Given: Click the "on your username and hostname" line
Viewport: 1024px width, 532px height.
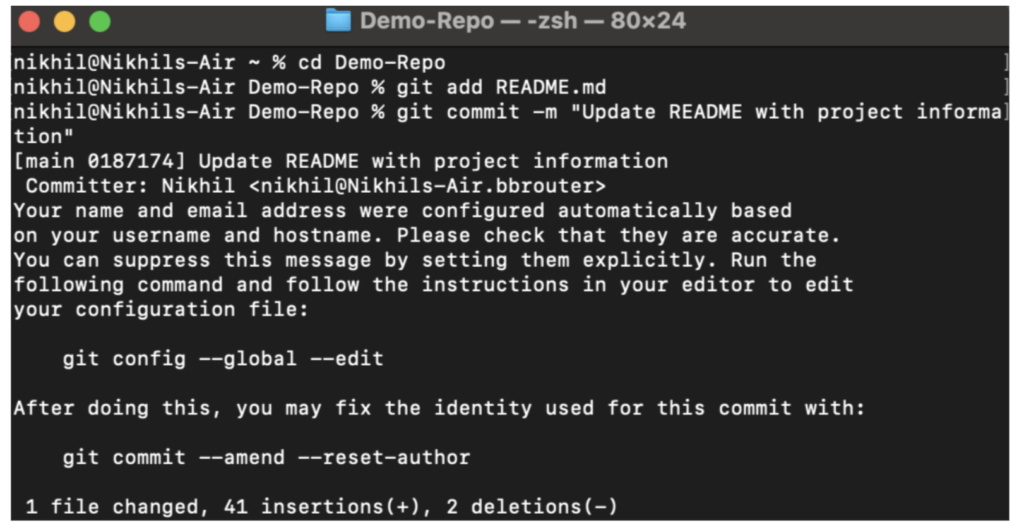Looking at the screenshot, I should point(426,235).
